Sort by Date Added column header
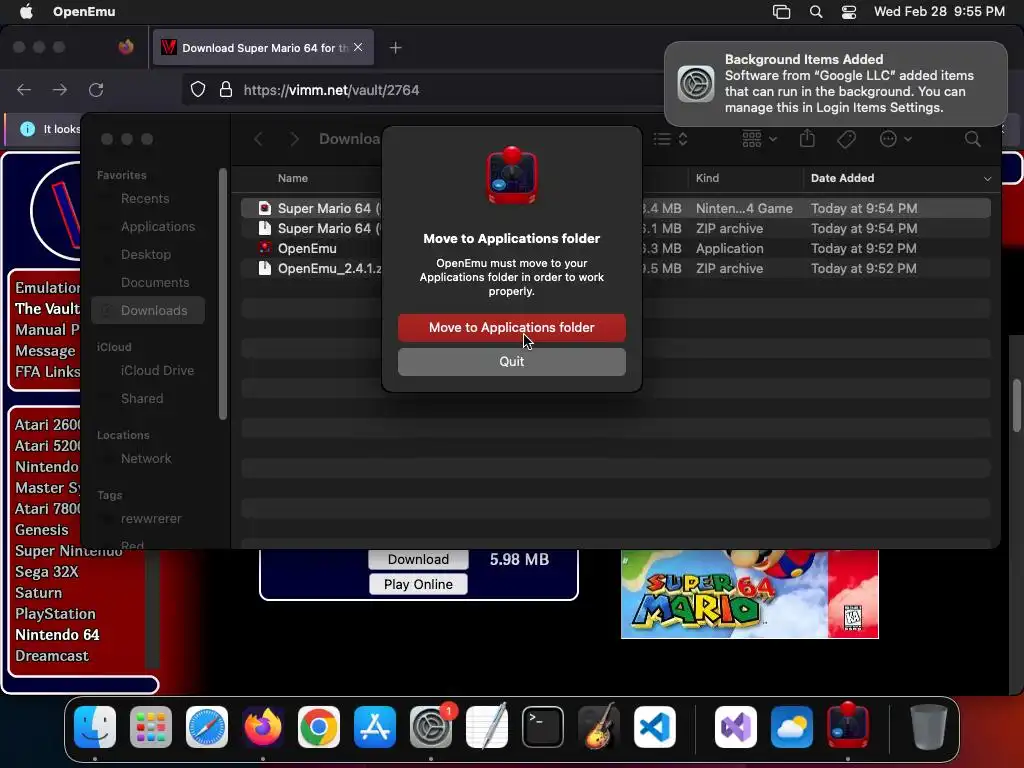 901,178
